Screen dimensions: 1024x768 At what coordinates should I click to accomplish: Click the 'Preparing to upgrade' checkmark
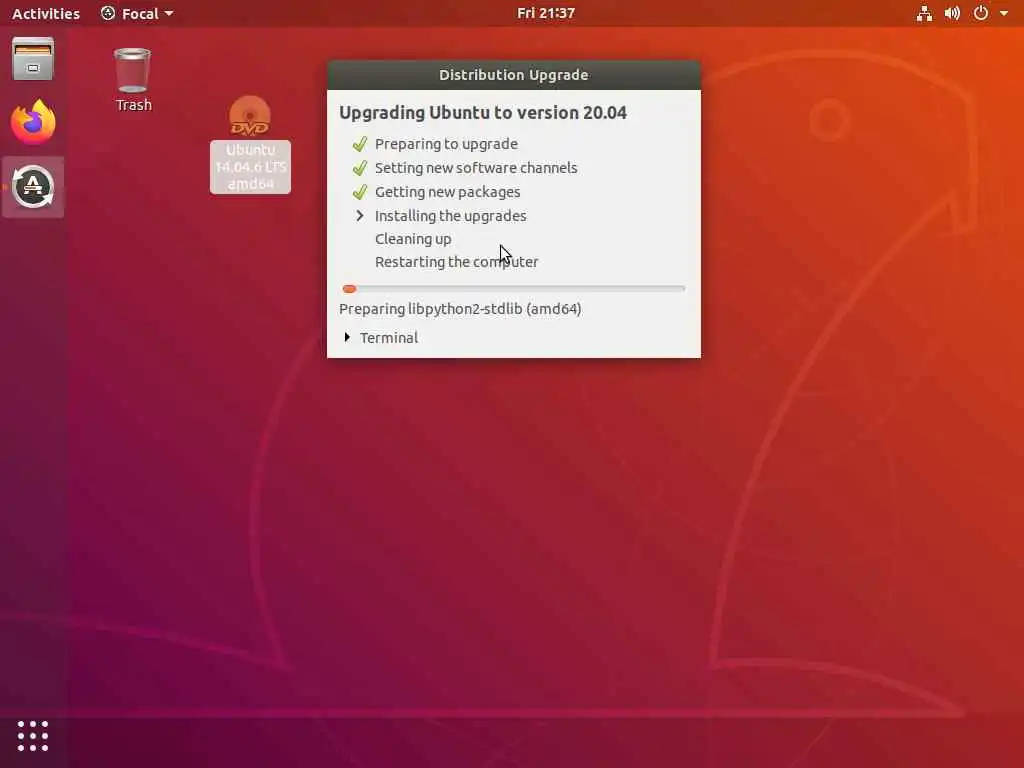click(359, 144)
